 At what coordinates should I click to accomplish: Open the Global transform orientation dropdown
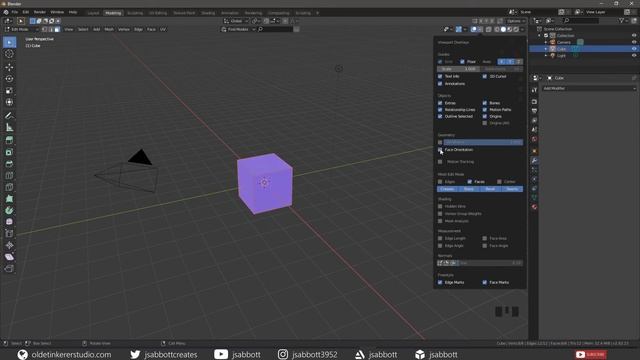[x=236, y=21]
